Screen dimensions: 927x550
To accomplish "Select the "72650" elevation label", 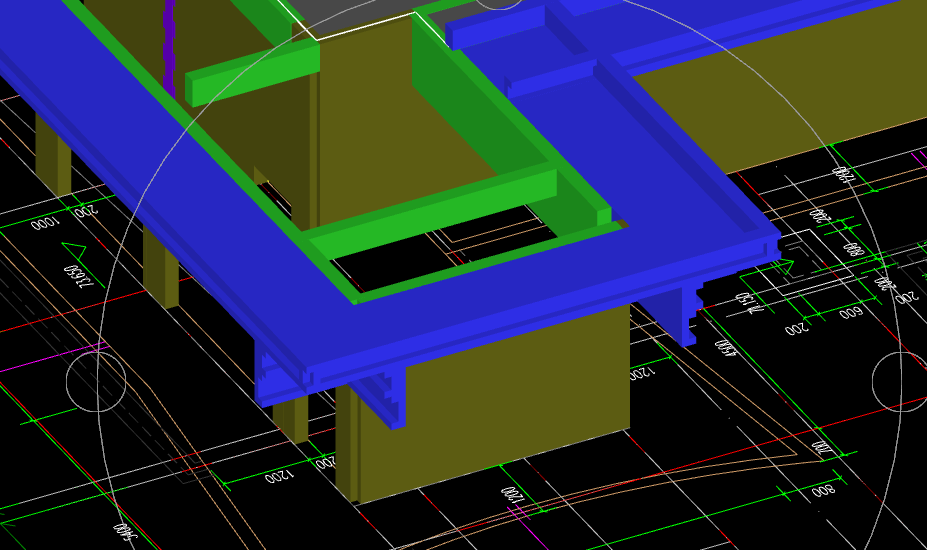I will coord(78,276).
